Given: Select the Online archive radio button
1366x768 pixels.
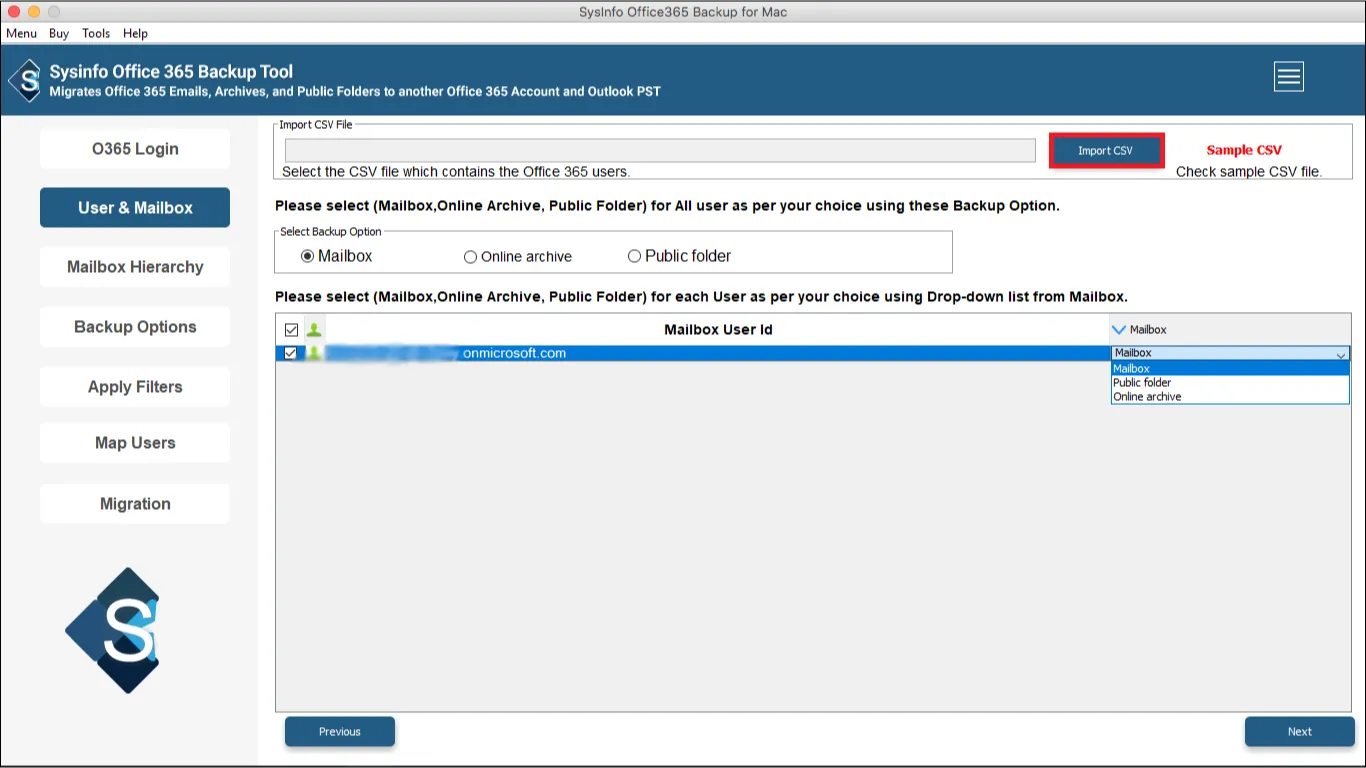Looking at the screenshot, I should pos(470,257).
